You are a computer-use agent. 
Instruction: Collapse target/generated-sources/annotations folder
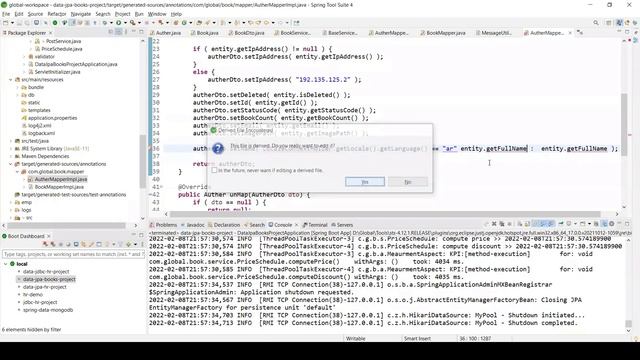click(x=11, y=164)
